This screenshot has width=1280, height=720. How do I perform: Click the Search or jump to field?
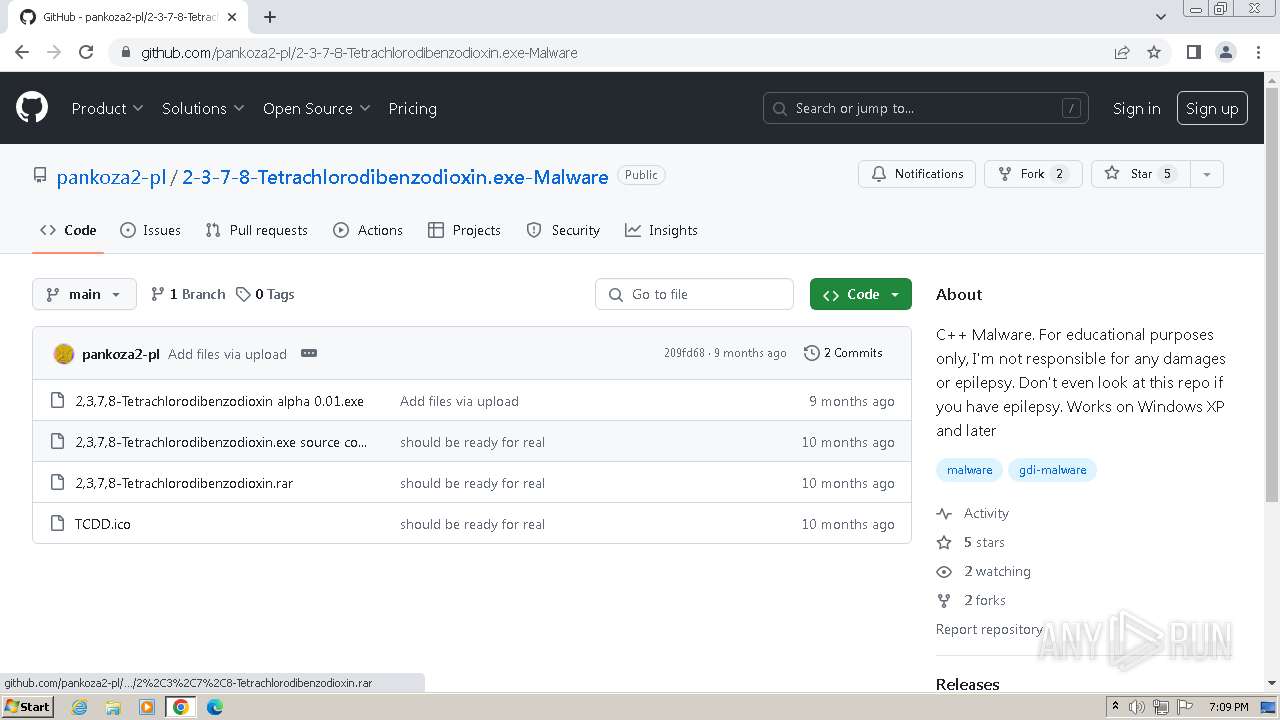tap(926, 108)
